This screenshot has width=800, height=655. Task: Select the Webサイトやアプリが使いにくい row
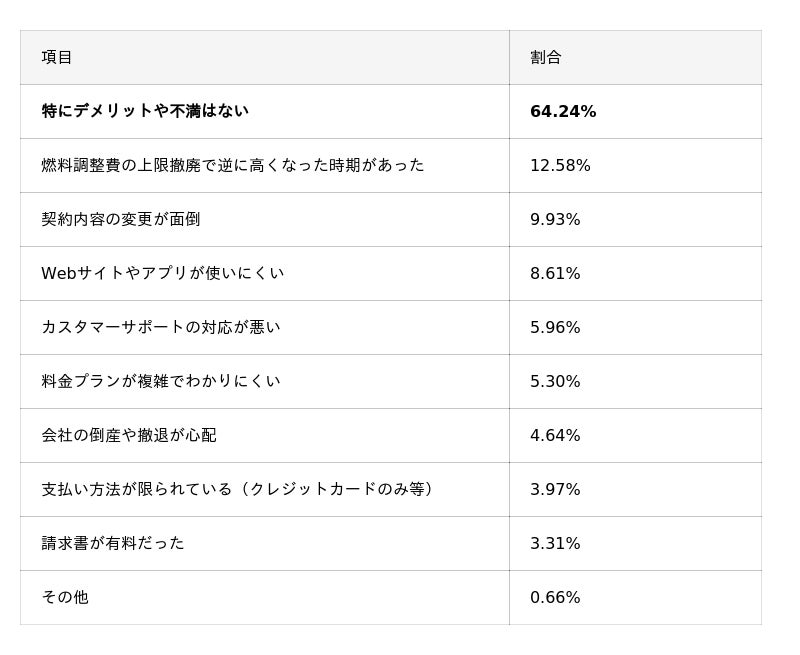click(x=162, y=273)
